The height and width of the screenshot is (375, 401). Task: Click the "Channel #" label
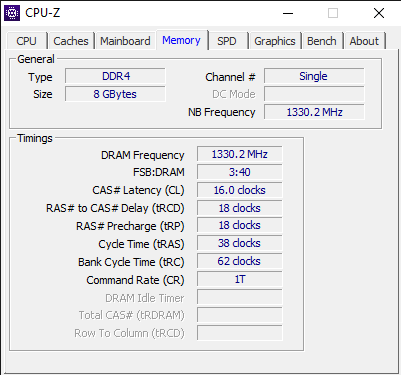coord(230,77)
